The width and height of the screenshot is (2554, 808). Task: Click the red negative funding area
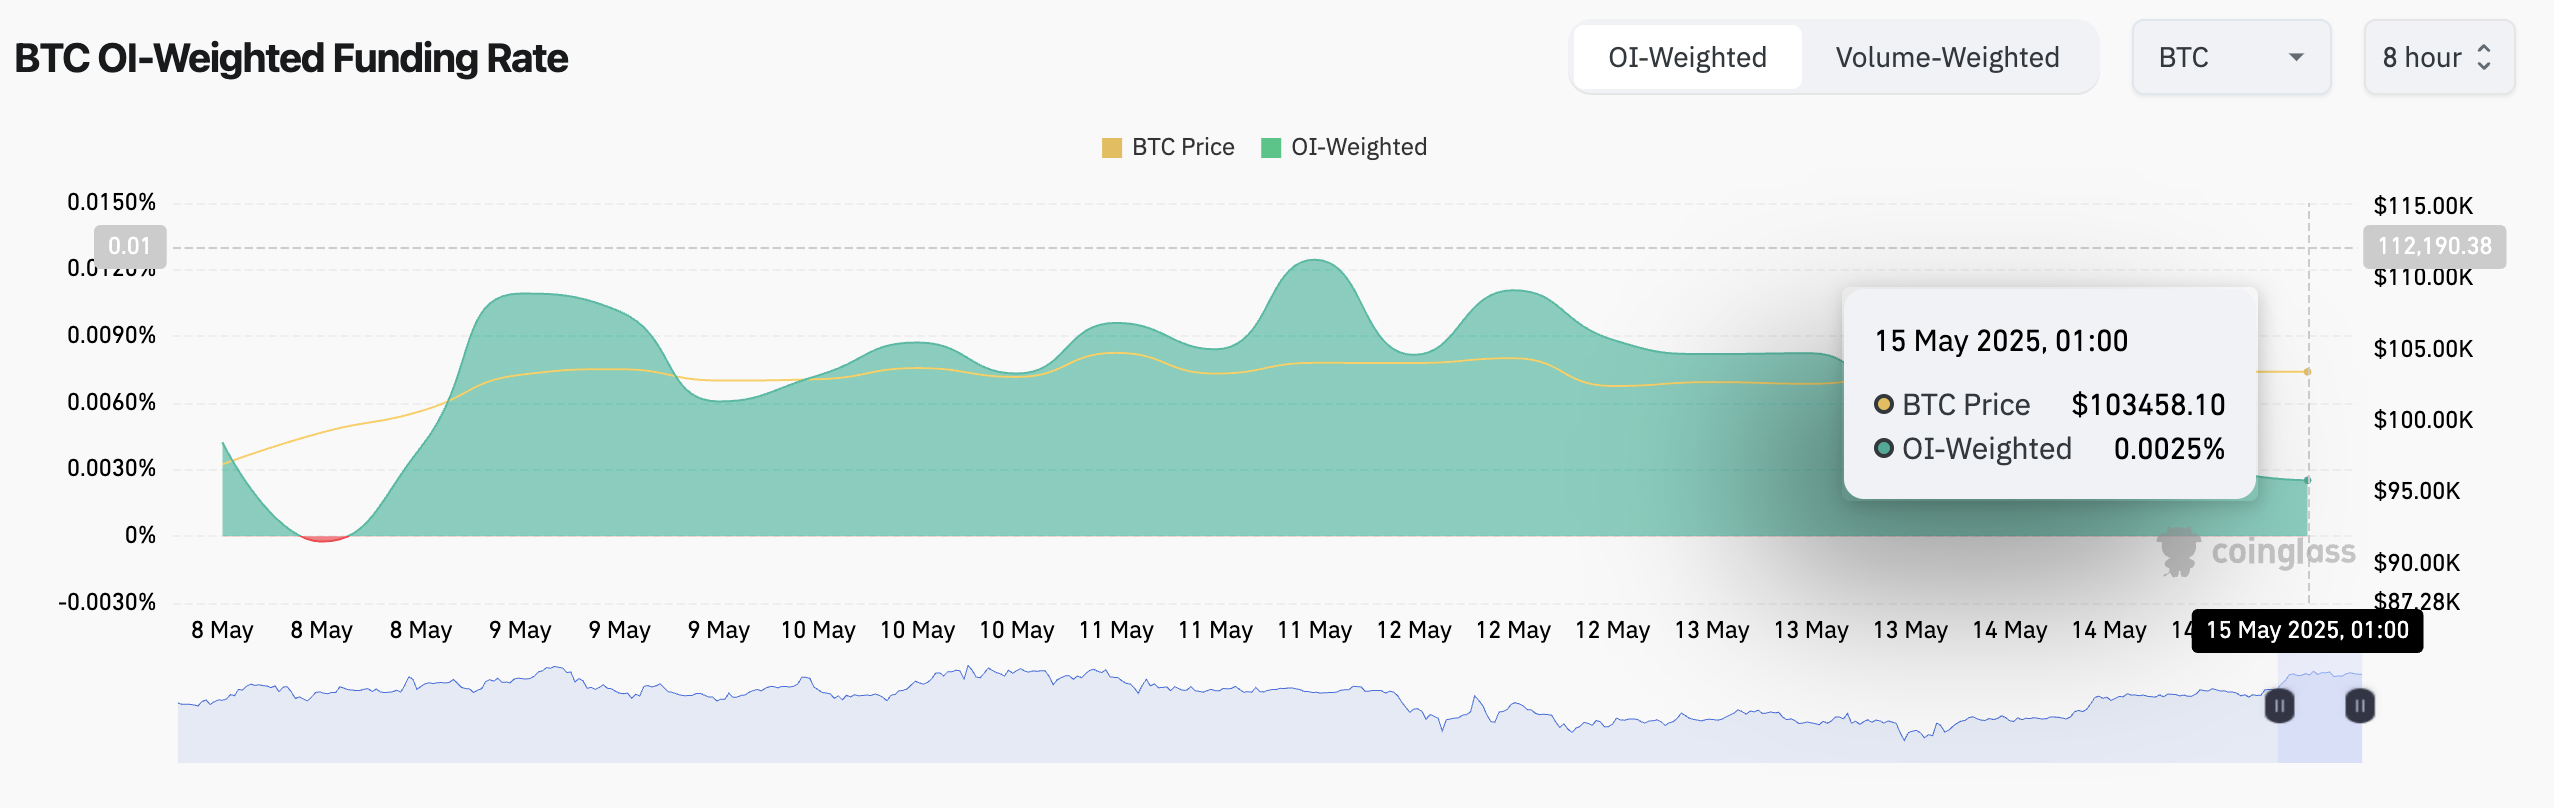[x=324, y=539]
